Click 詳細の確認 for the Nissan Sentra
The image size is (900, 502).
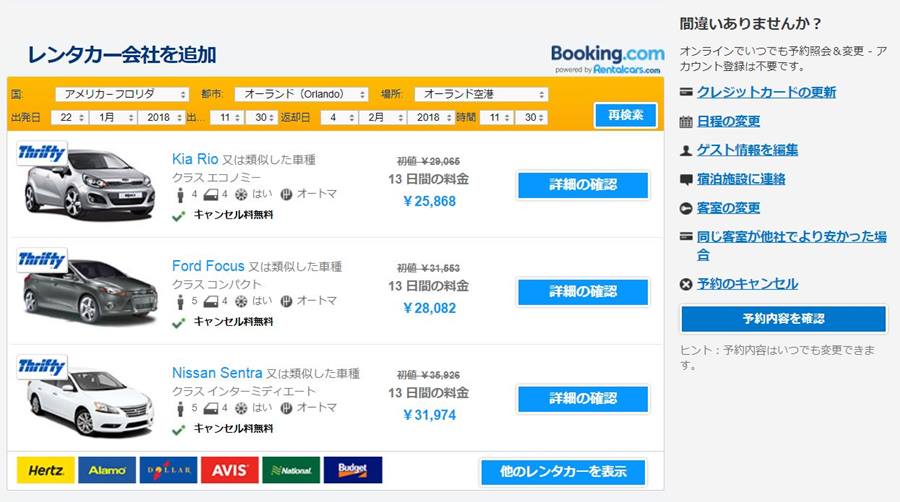click(583, 399)
